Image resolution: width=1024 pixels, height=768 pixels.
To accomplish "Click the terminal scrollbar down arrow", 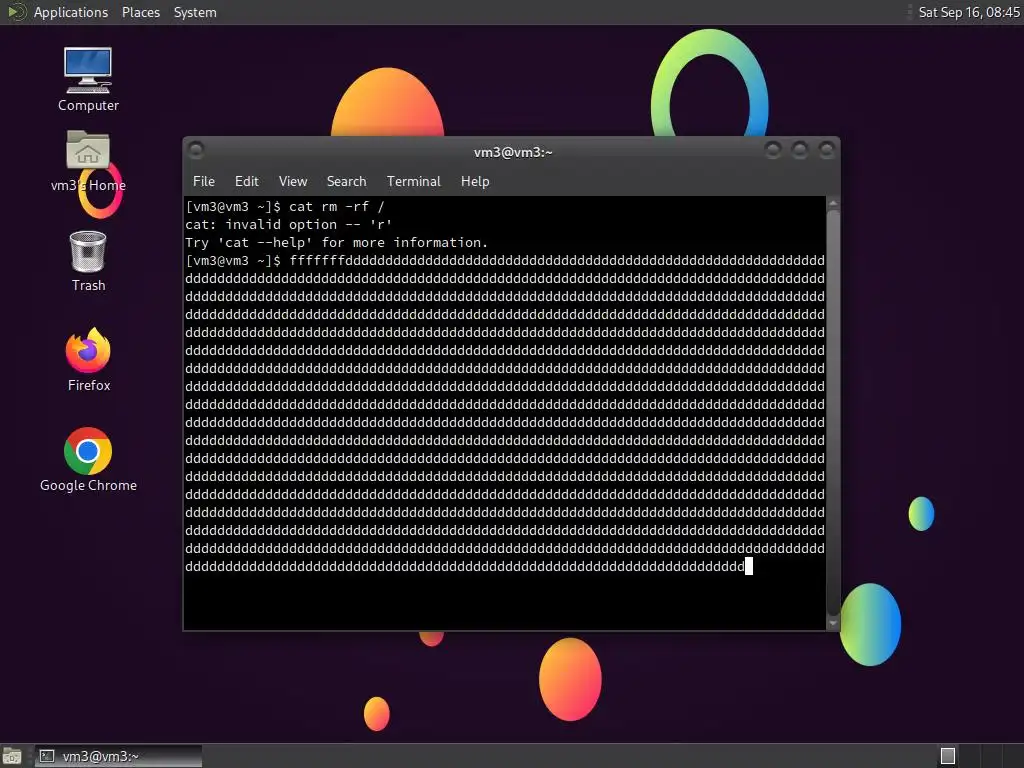I will [833, 623].
